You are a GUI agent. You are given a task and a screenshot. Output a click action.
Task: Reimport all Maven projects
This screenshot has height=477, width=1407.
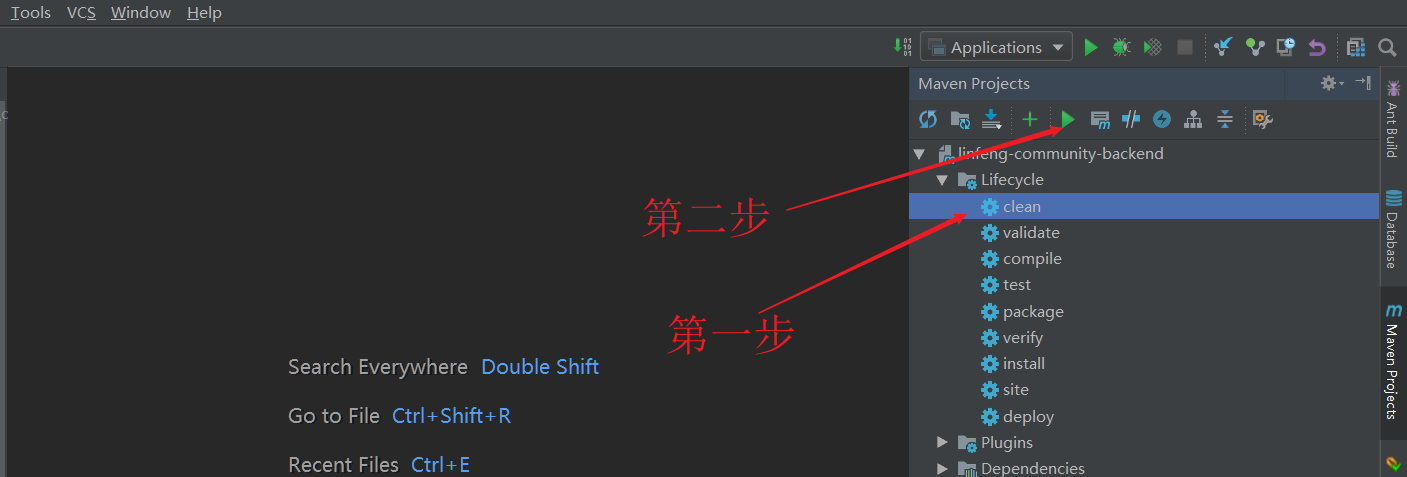click(928, 120)
